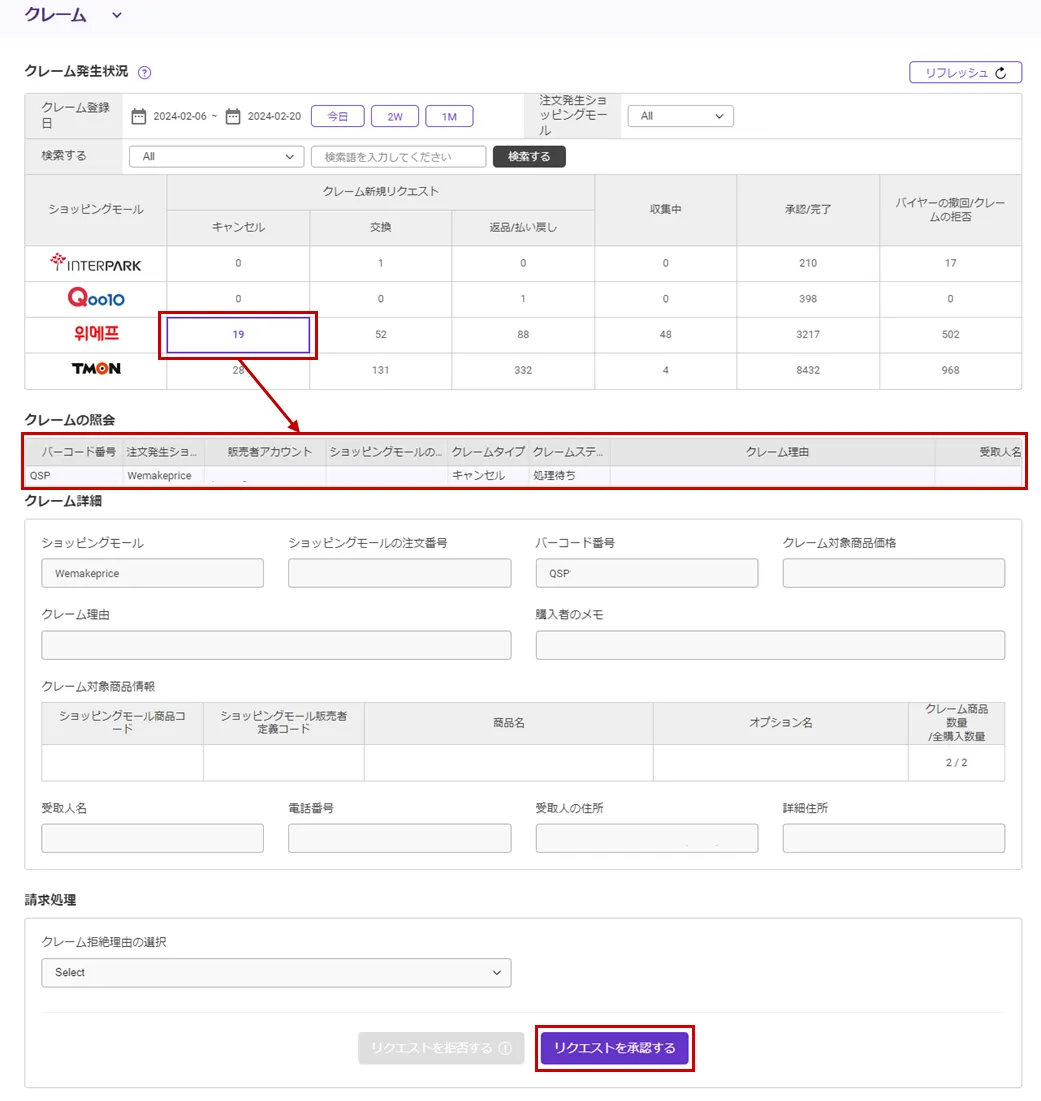Image resolution: width=1041 pixels, height=1101 pixels.
Task: Click the クレーム対象商品価格 field
Action: pos(894,574)
